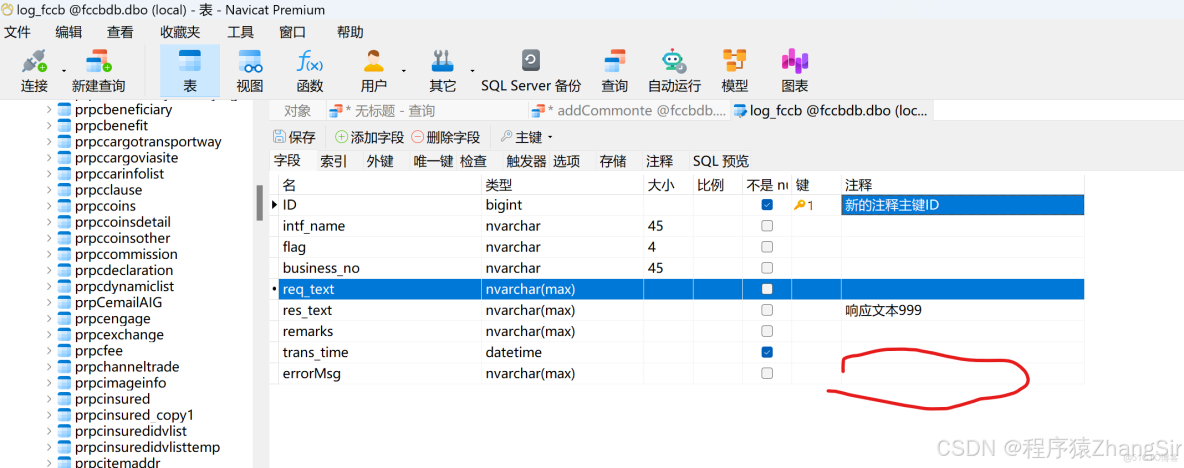Toggle the not-null checkbox for intf_name

tap(767, 226)
